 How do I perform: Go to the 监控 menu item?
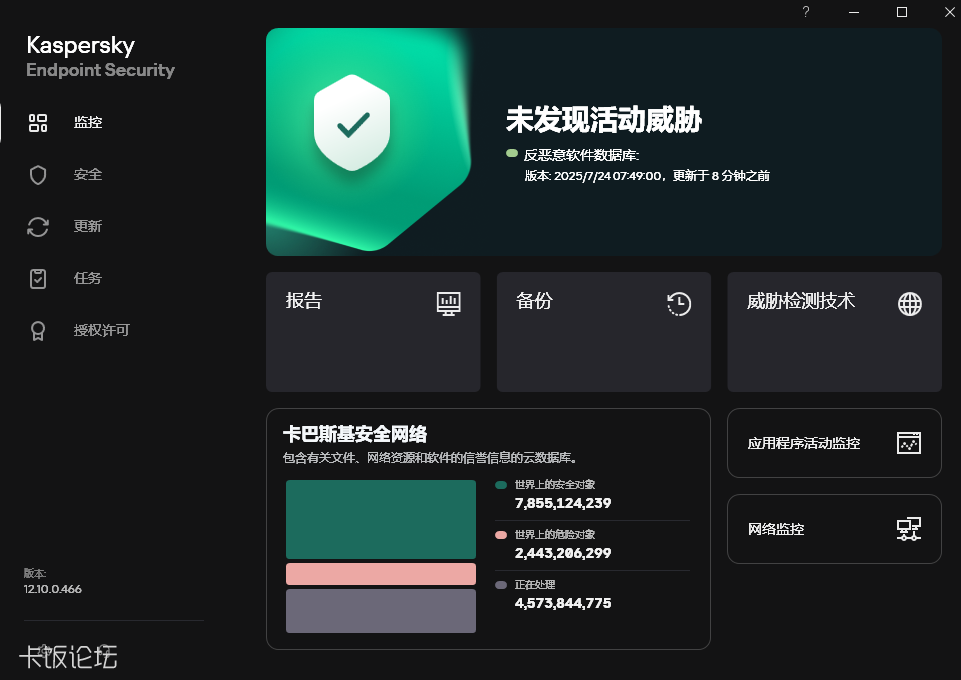click(x=88, y=123)
